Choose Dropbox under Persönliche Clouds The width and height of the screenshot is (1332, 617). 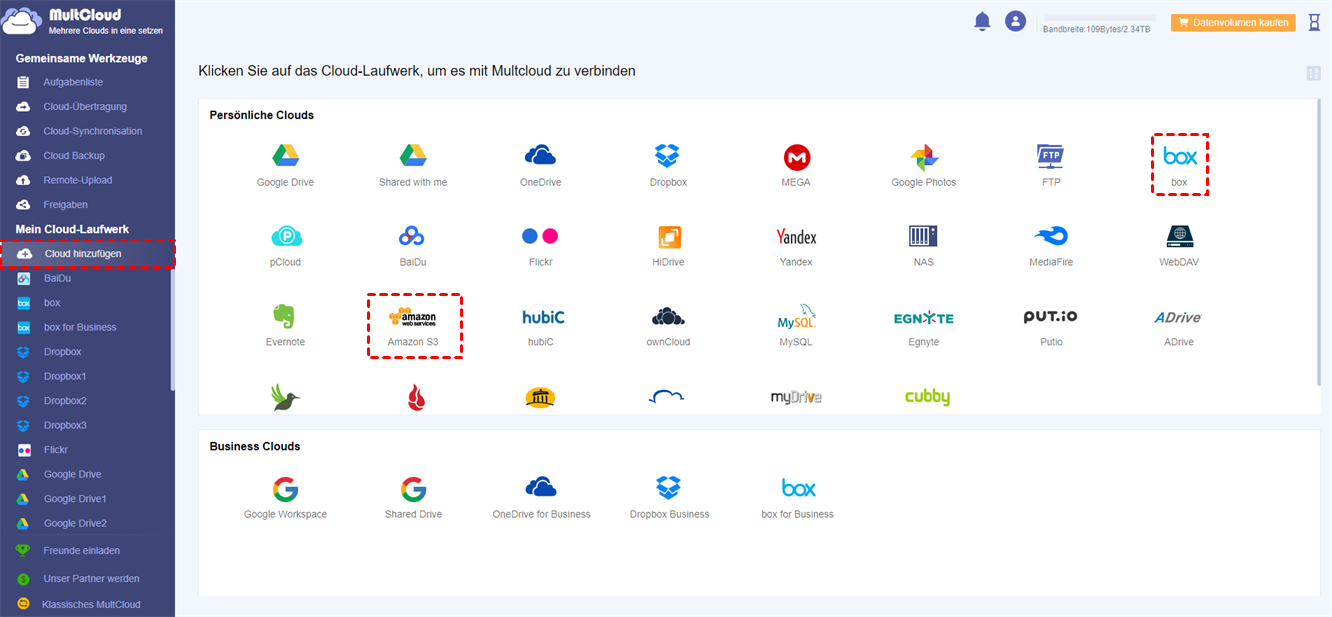tap(667, 165)
